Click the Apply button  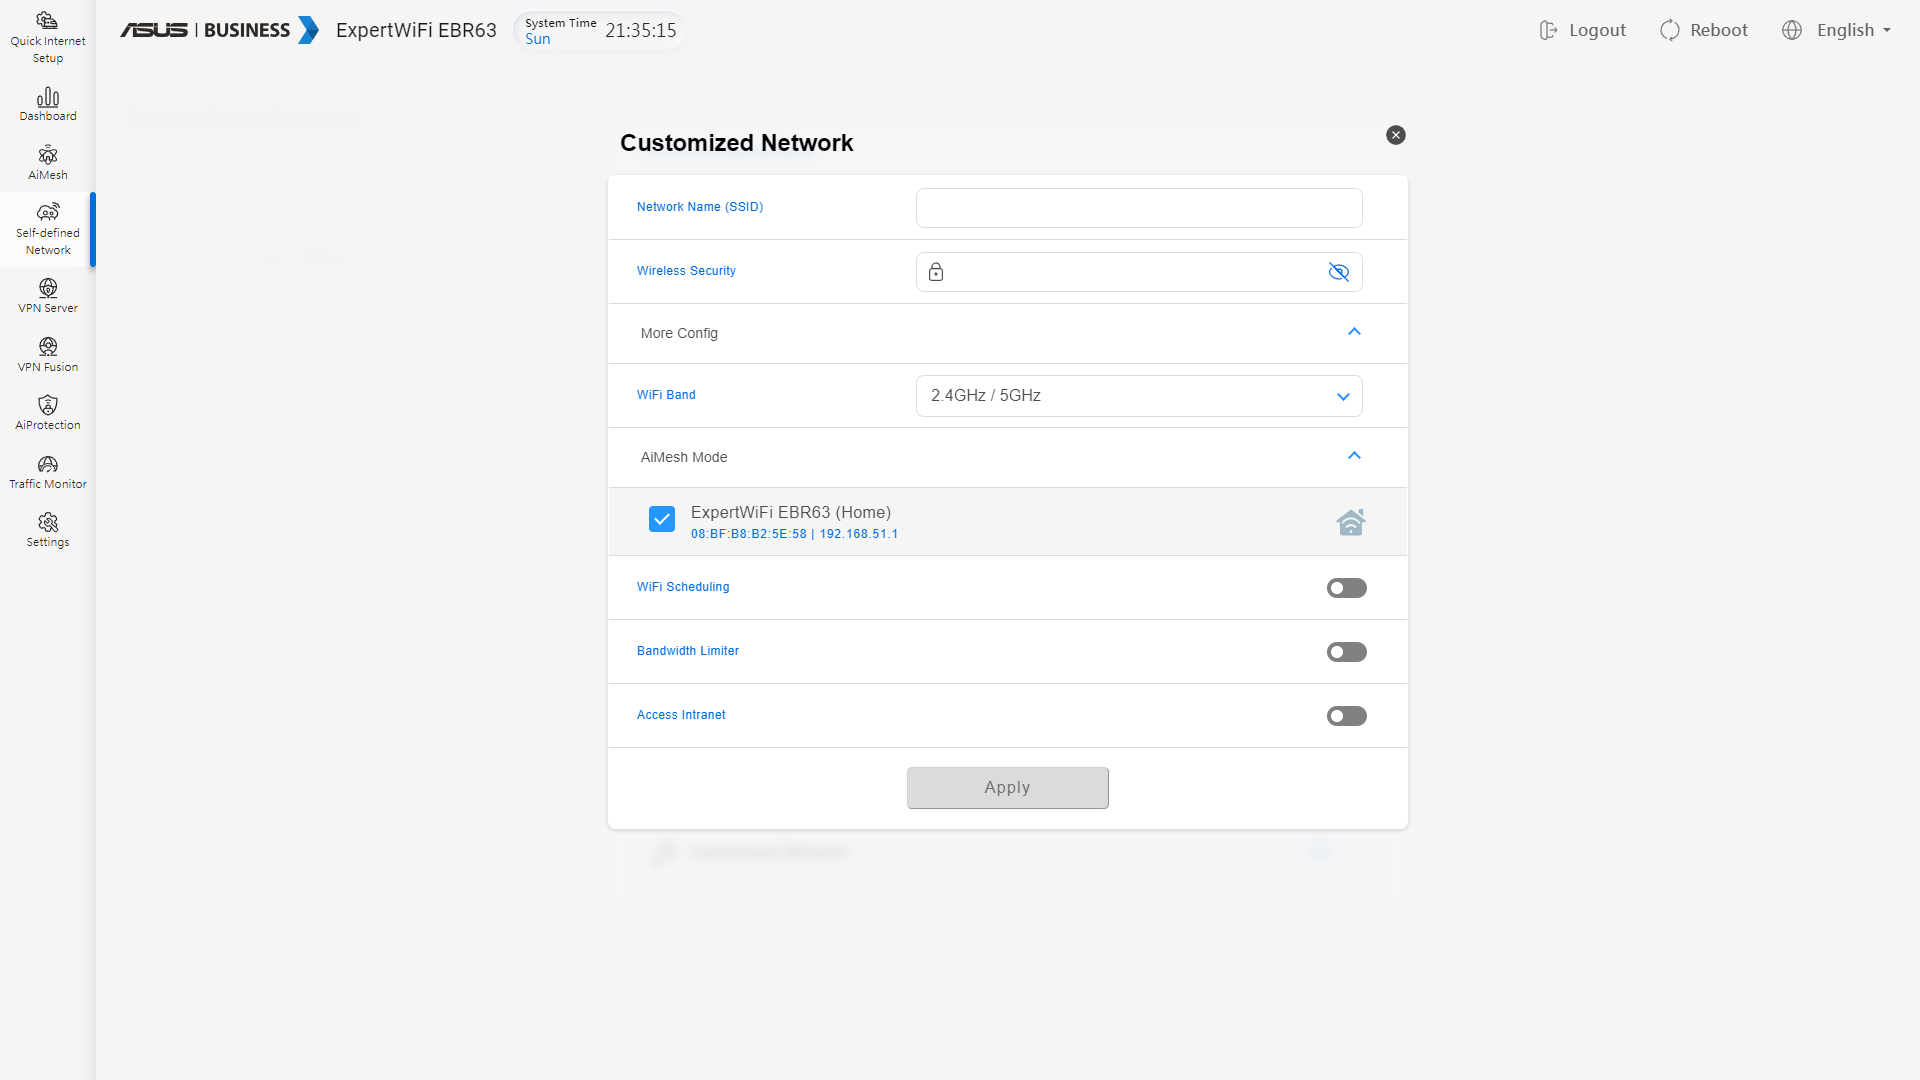pyautogui.click(x=1007, y=788)
